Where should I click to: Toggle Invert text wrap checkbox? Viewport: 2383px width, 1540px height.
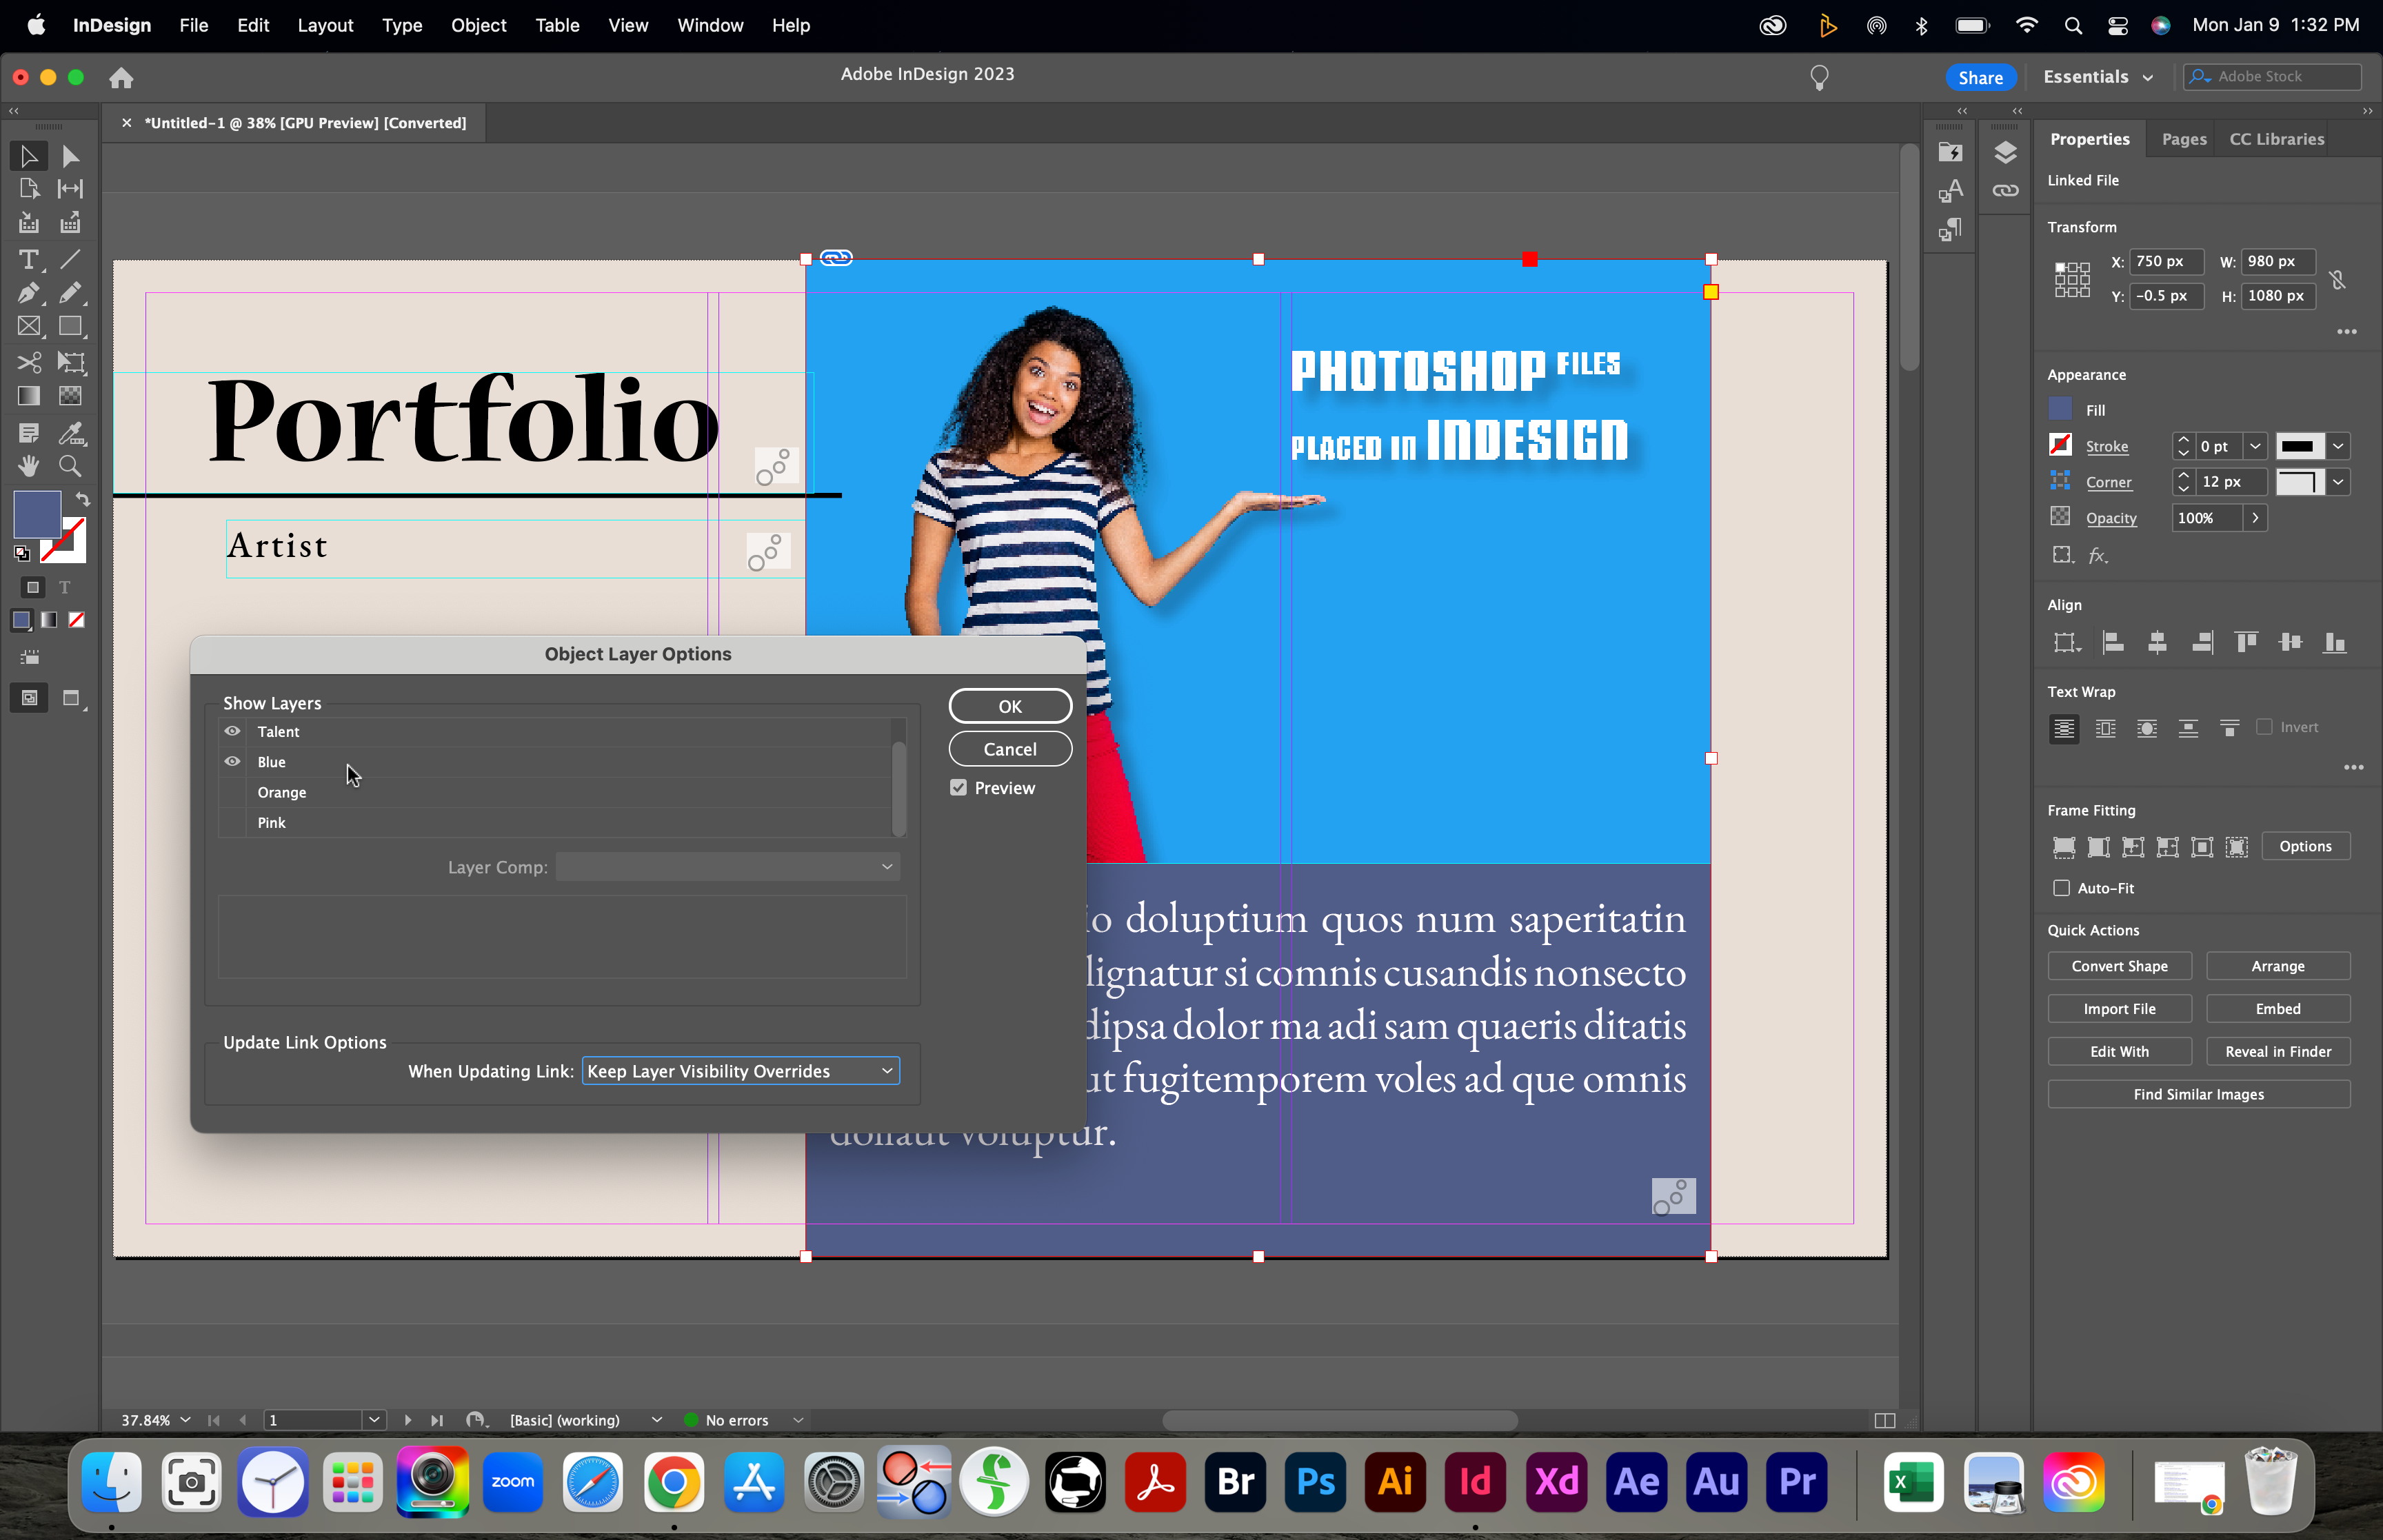pos(2264,727)
